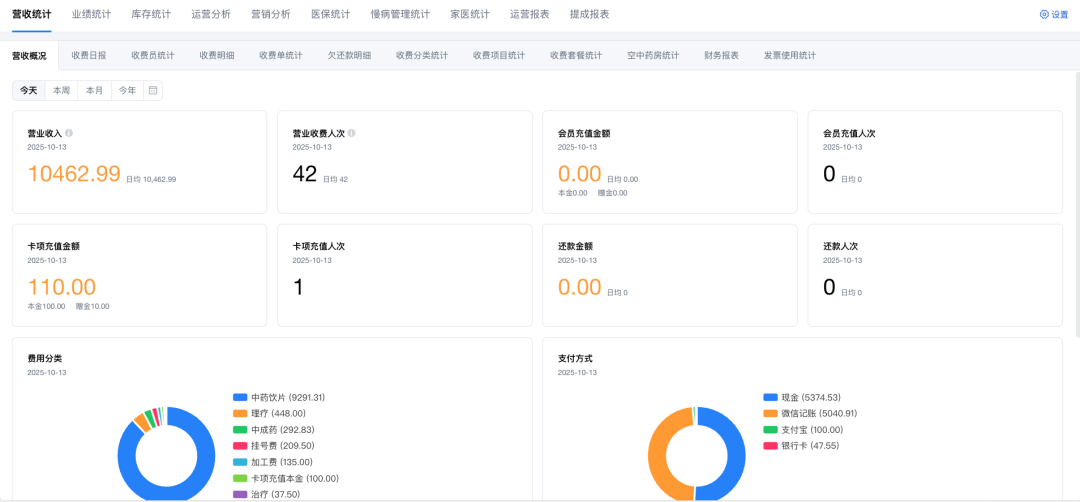Switch time range to 今年
1080x502 pixels.
pyautogui.click(x=127, y=91)
